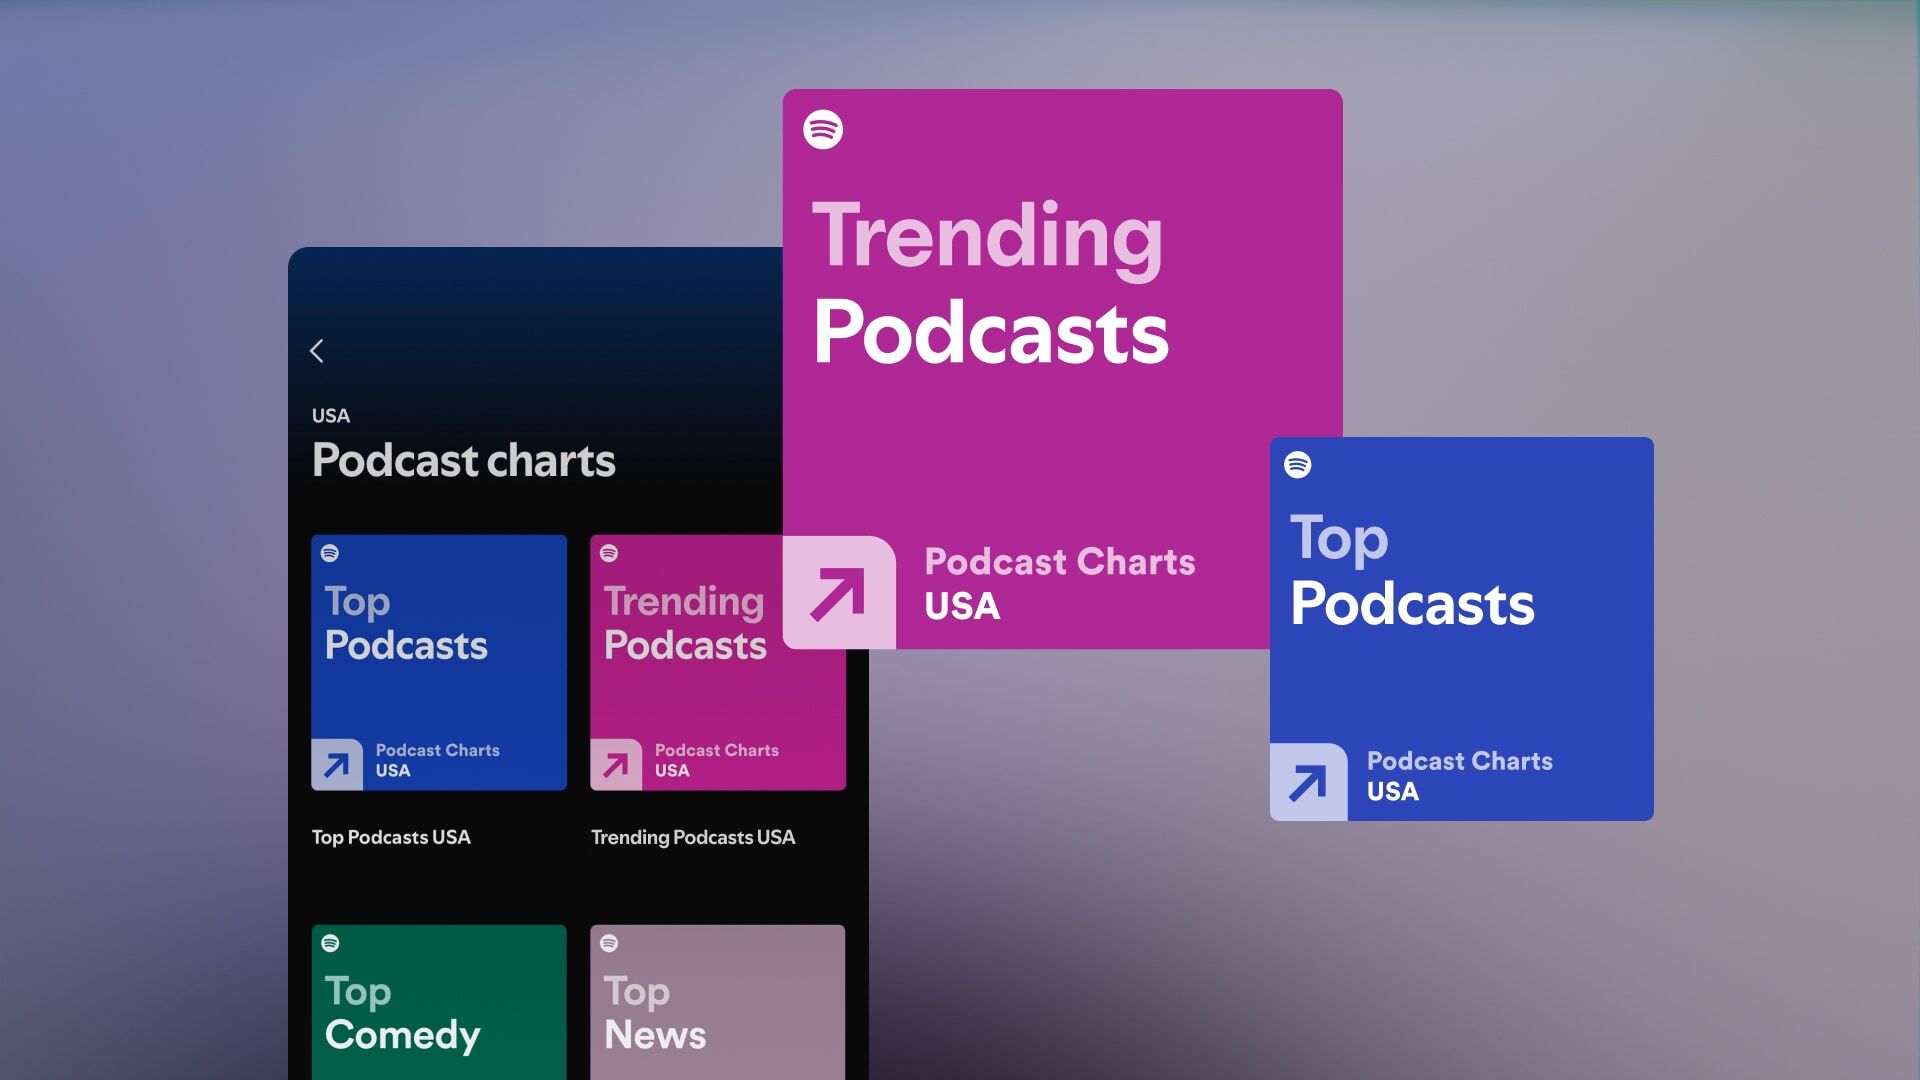Viewport: 1920px width, 1080px height.
Task: Click the Top Podcasts USA caption
Action: coord(391,838)
